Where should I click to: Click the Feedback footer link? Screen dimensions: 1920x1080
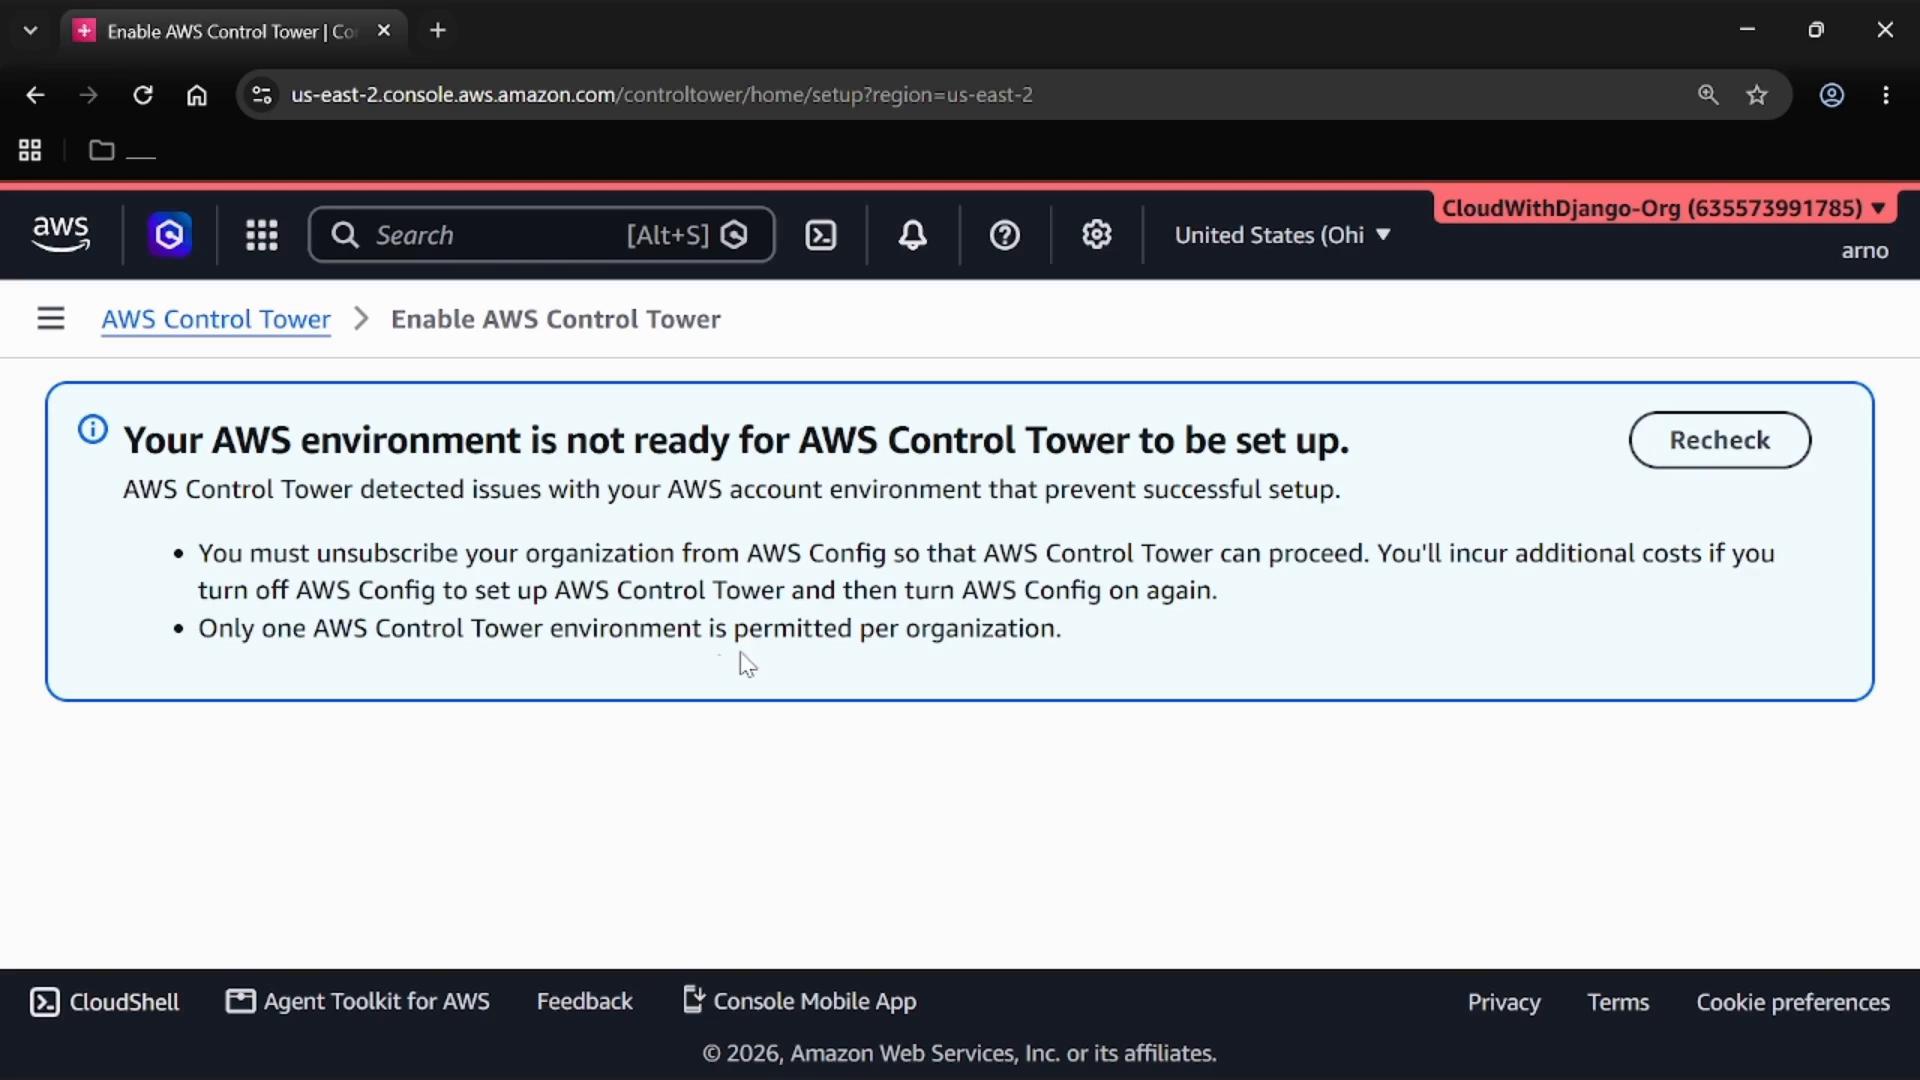(585, 1002)
